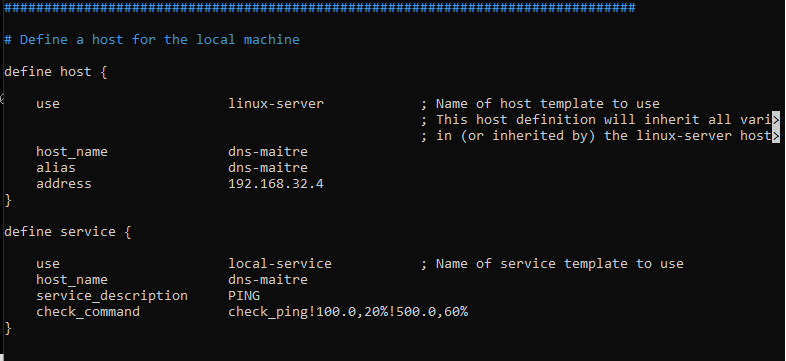Click the comment beginning "; This host definition will inherit"
Screen dimensions: 786x361
tap(600, 120)
